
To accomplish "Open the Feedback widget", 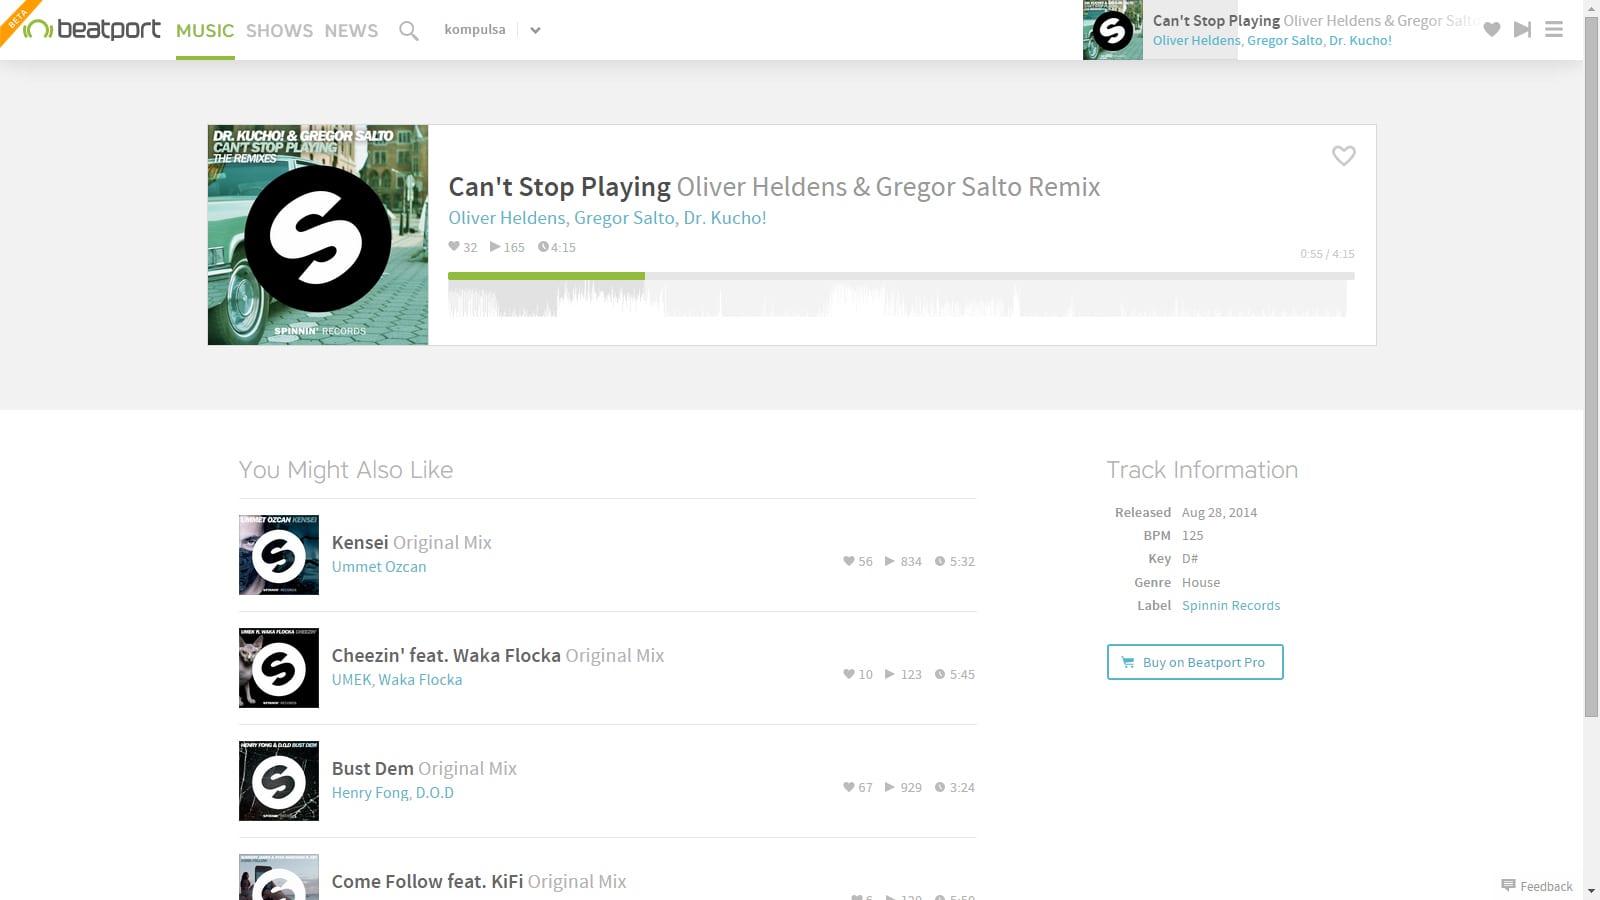I will [x=1537, y=886].
